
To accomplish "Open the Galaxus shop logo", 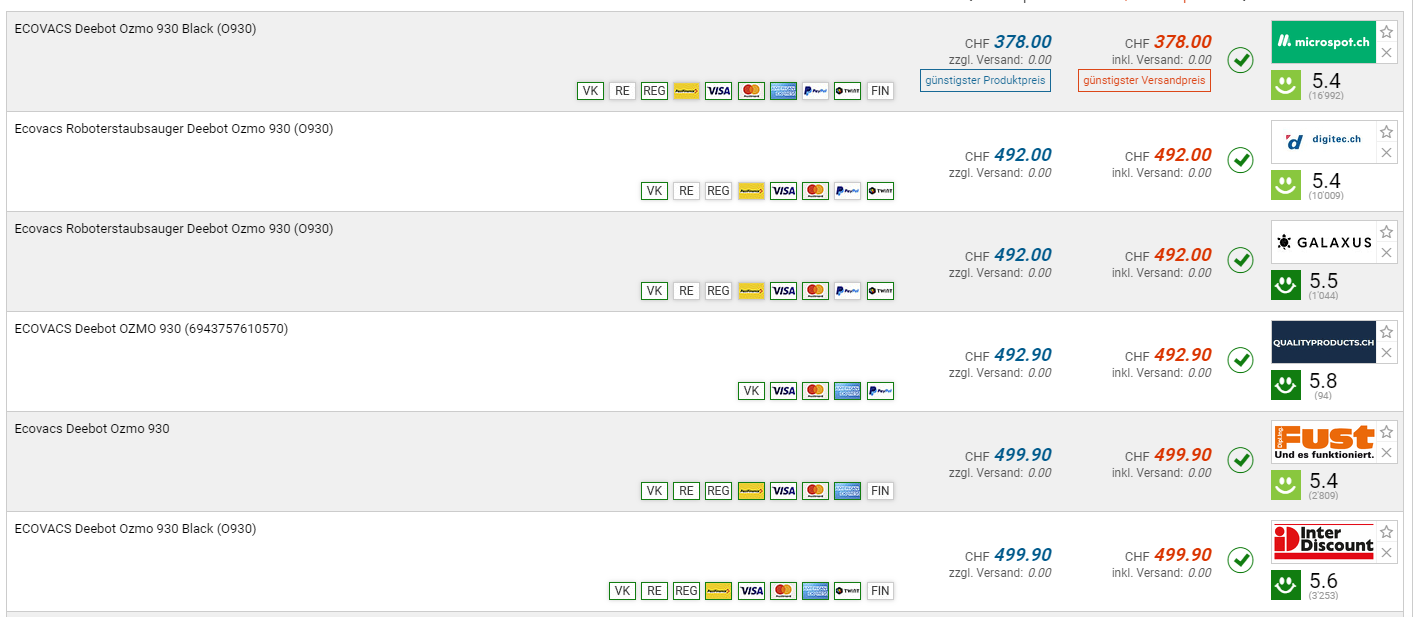I will tap(1323, 242).
